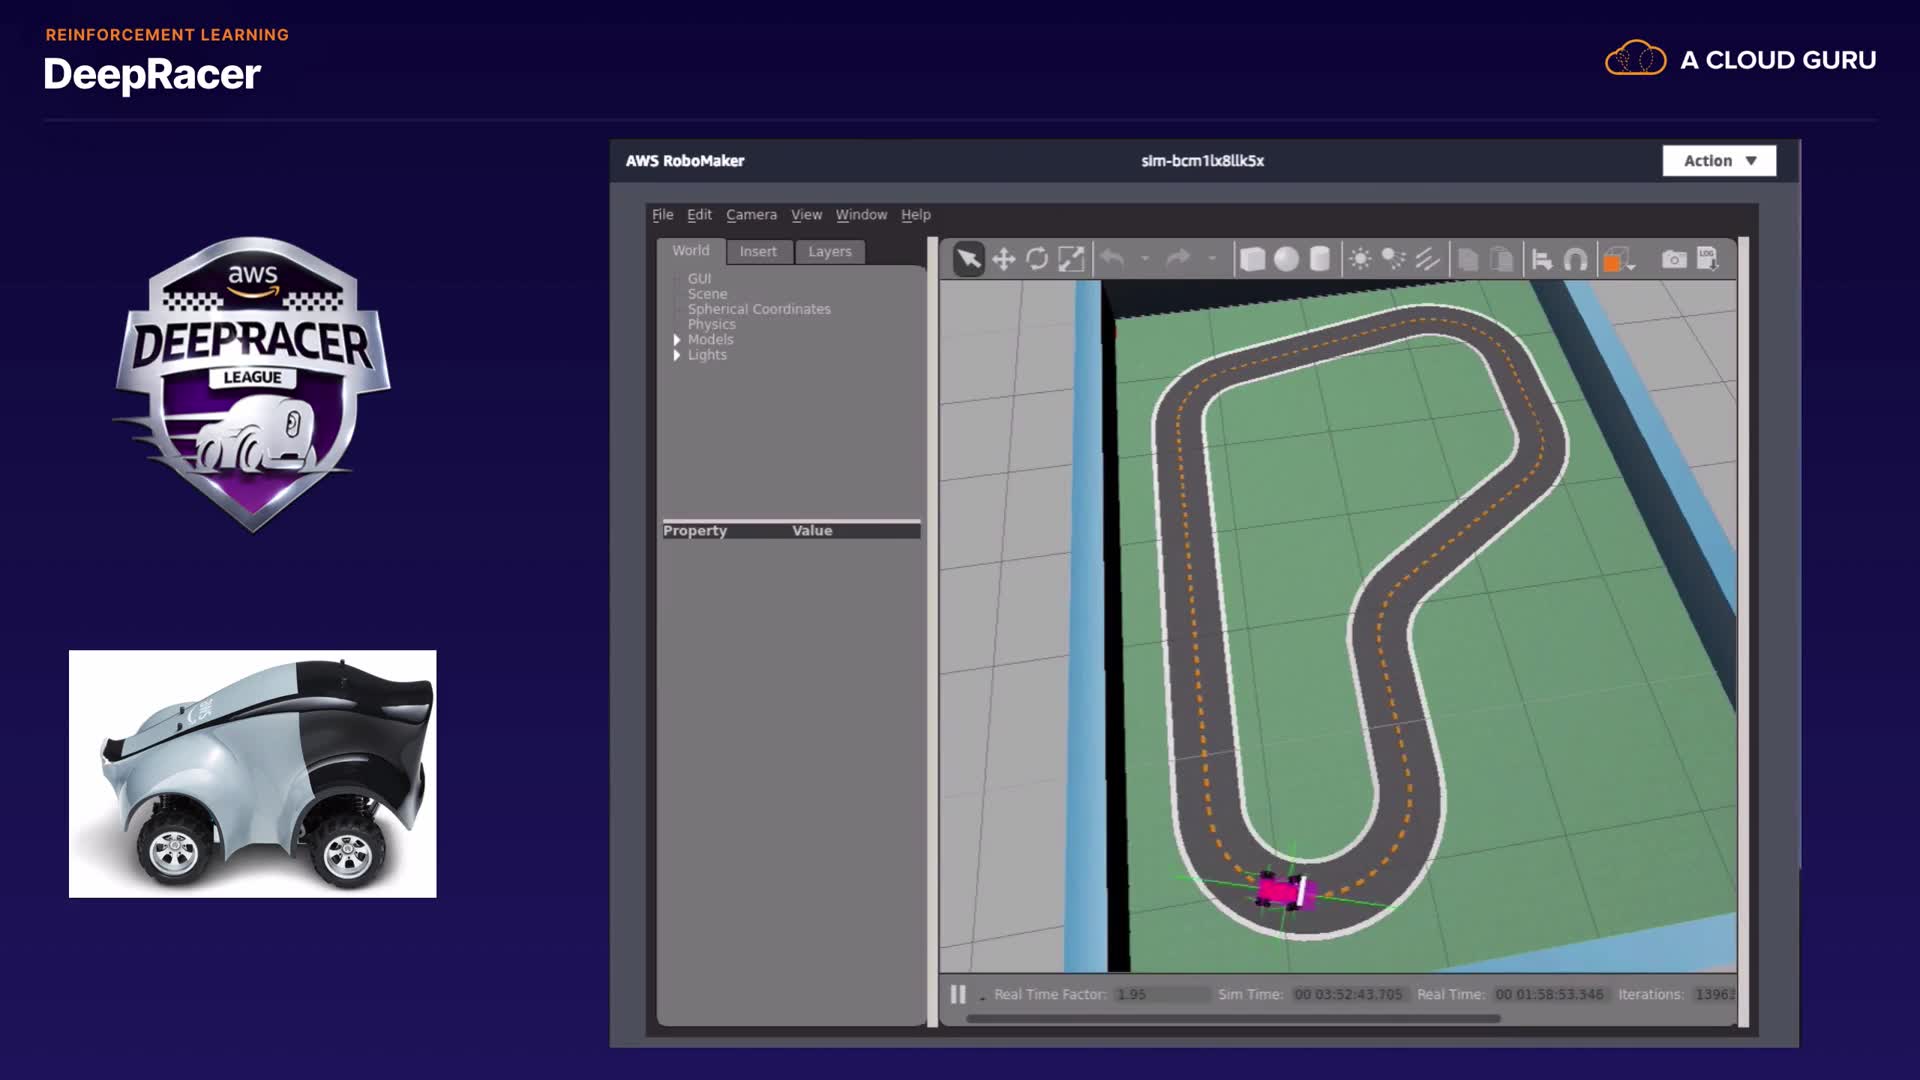Add a spot light
The image size is (1920, 1080).
pos(1393,260)
